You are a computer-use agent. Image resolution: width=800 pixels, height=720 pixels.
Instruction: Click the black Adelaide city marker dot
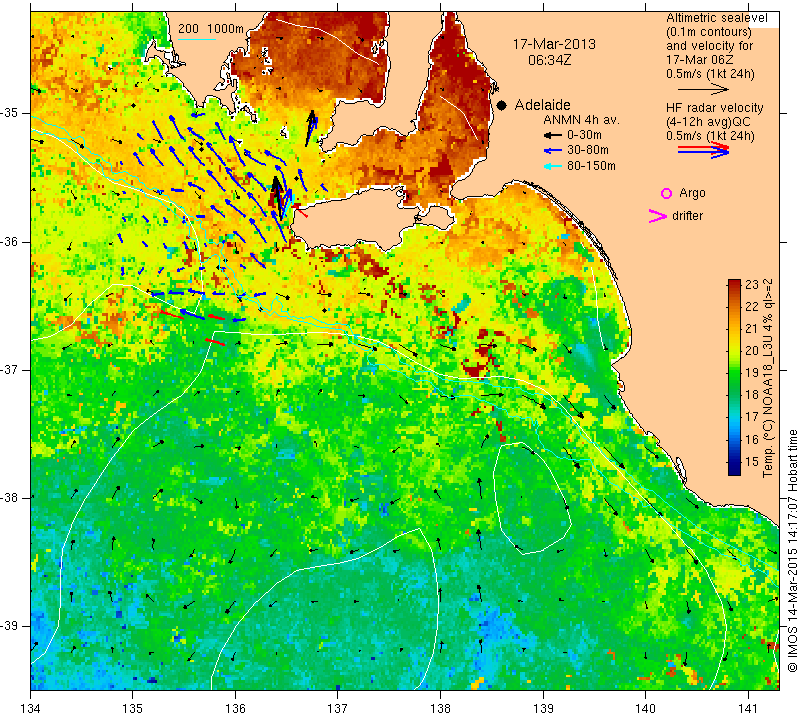[502, 105]
